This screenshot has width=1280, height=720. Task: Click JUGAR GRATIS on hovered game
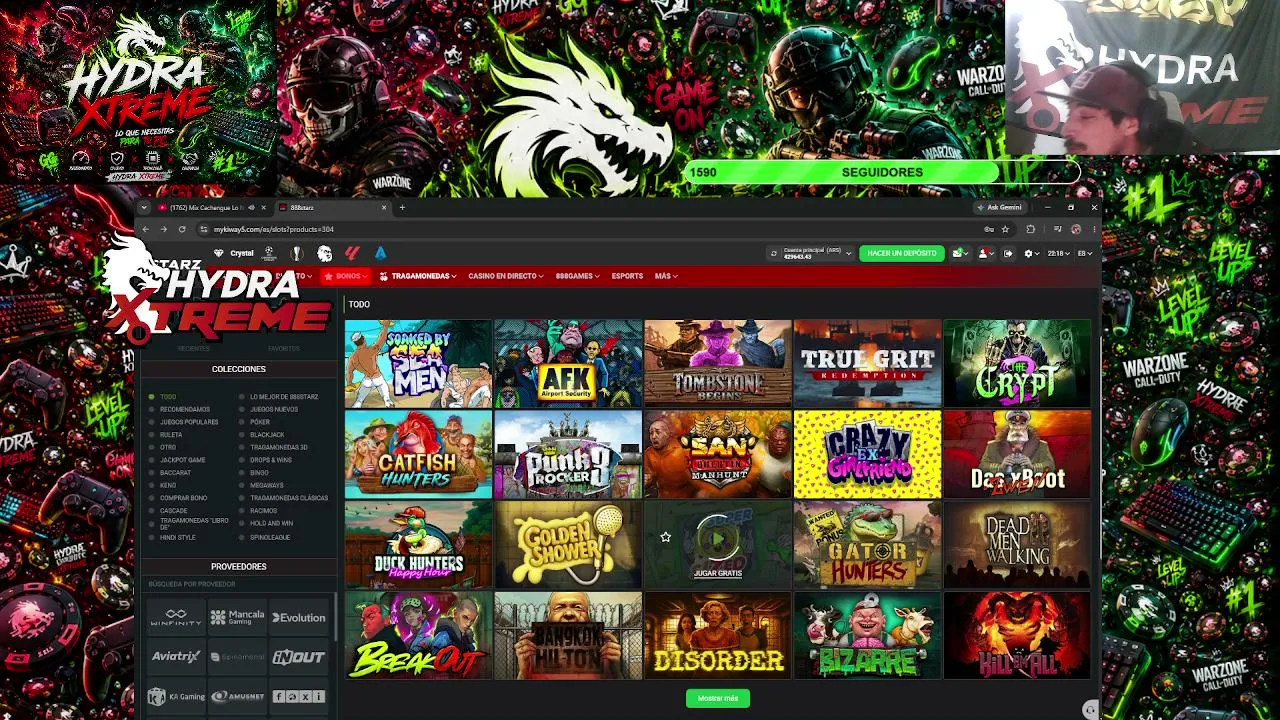pyautogui.click(x=718, y=573)
